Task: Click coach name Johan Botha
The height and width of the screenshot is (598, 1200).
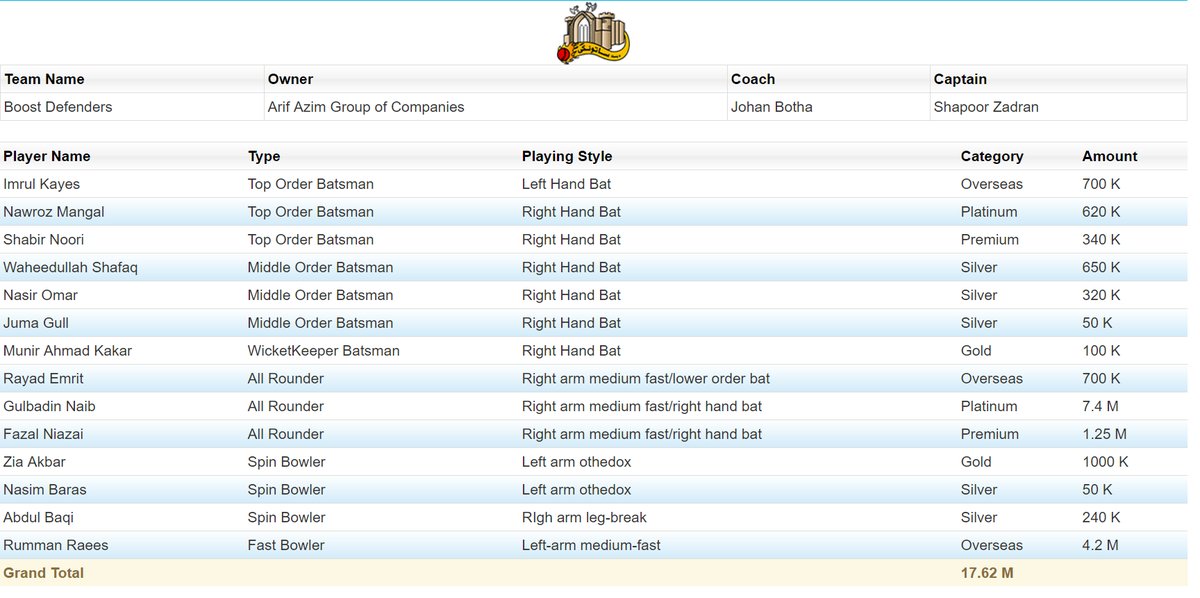Action: pos(772,107)
